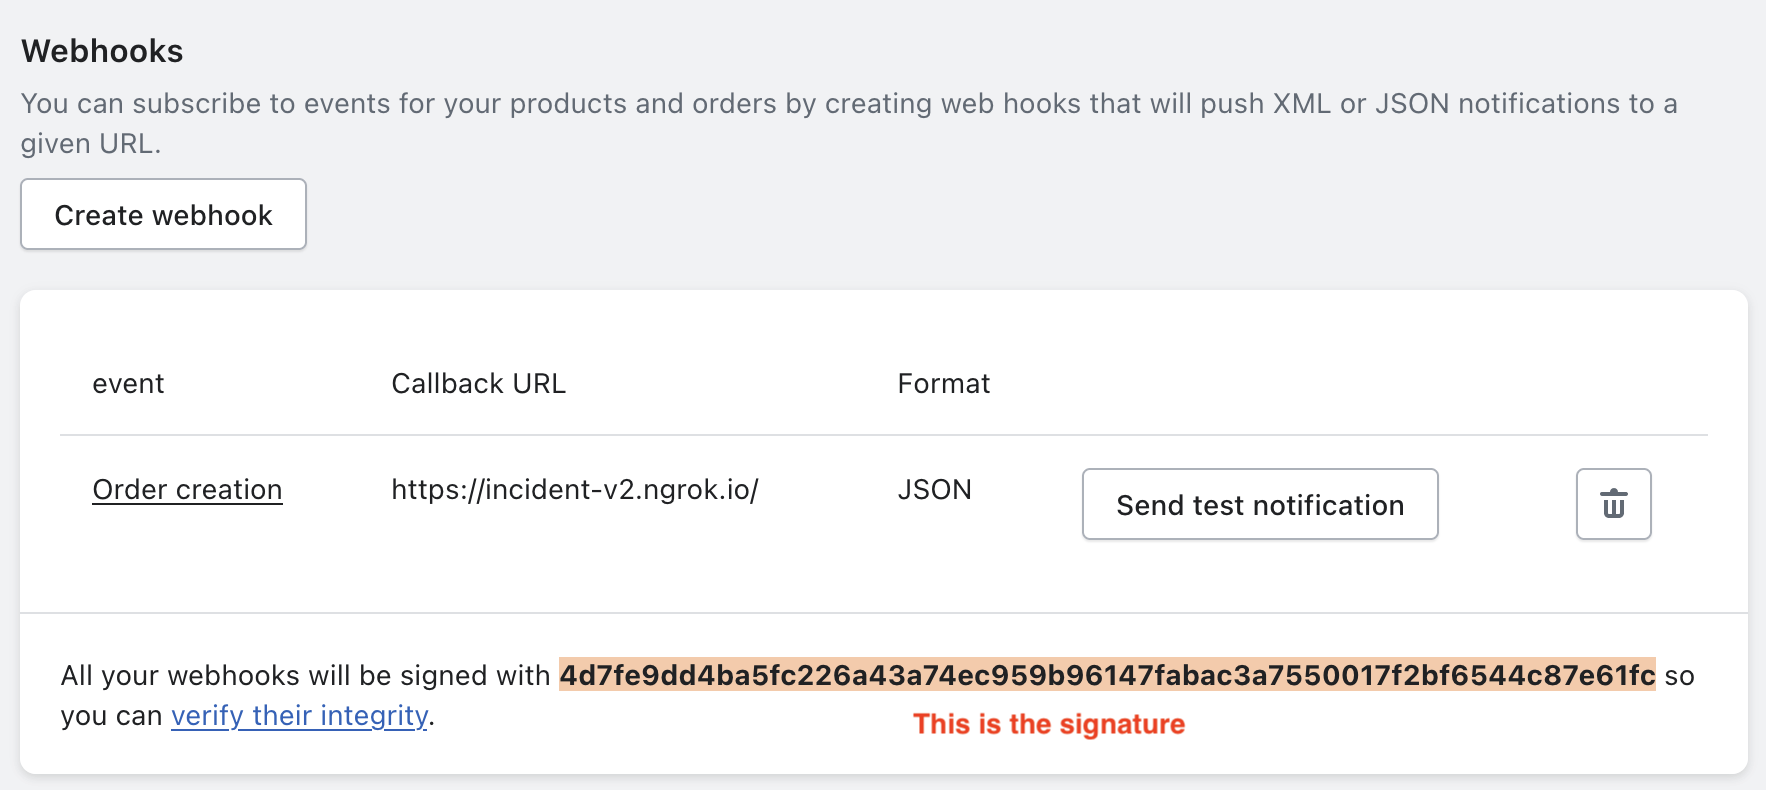The width and height of the screenshot is (1766, 790).
Task: Click the word "so" after the signature
Action: (1679, 676)
